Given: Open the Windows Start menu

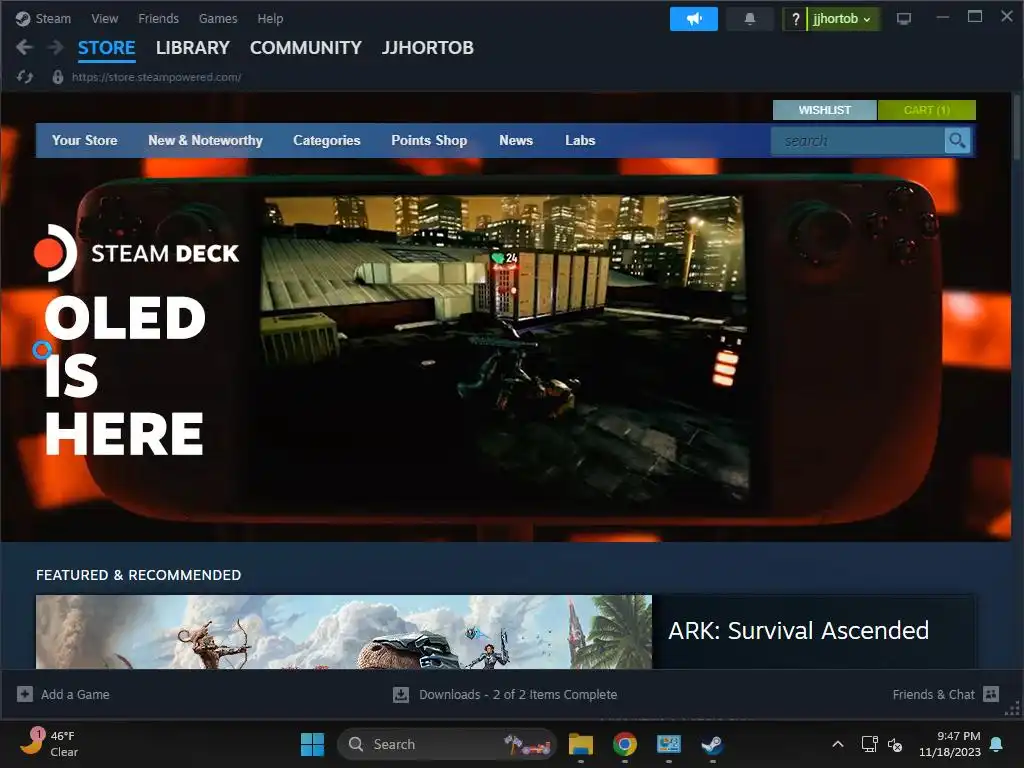Looking at the screenshot, I should pos(312,744).
